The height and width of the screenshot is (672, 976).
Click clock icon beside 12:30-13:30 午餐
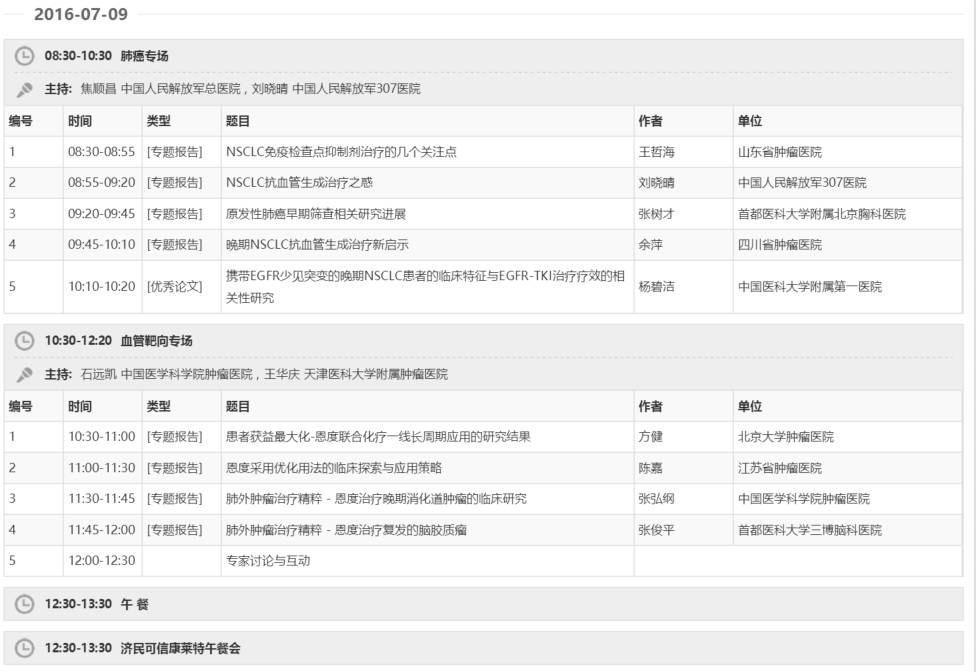(24, 604)
